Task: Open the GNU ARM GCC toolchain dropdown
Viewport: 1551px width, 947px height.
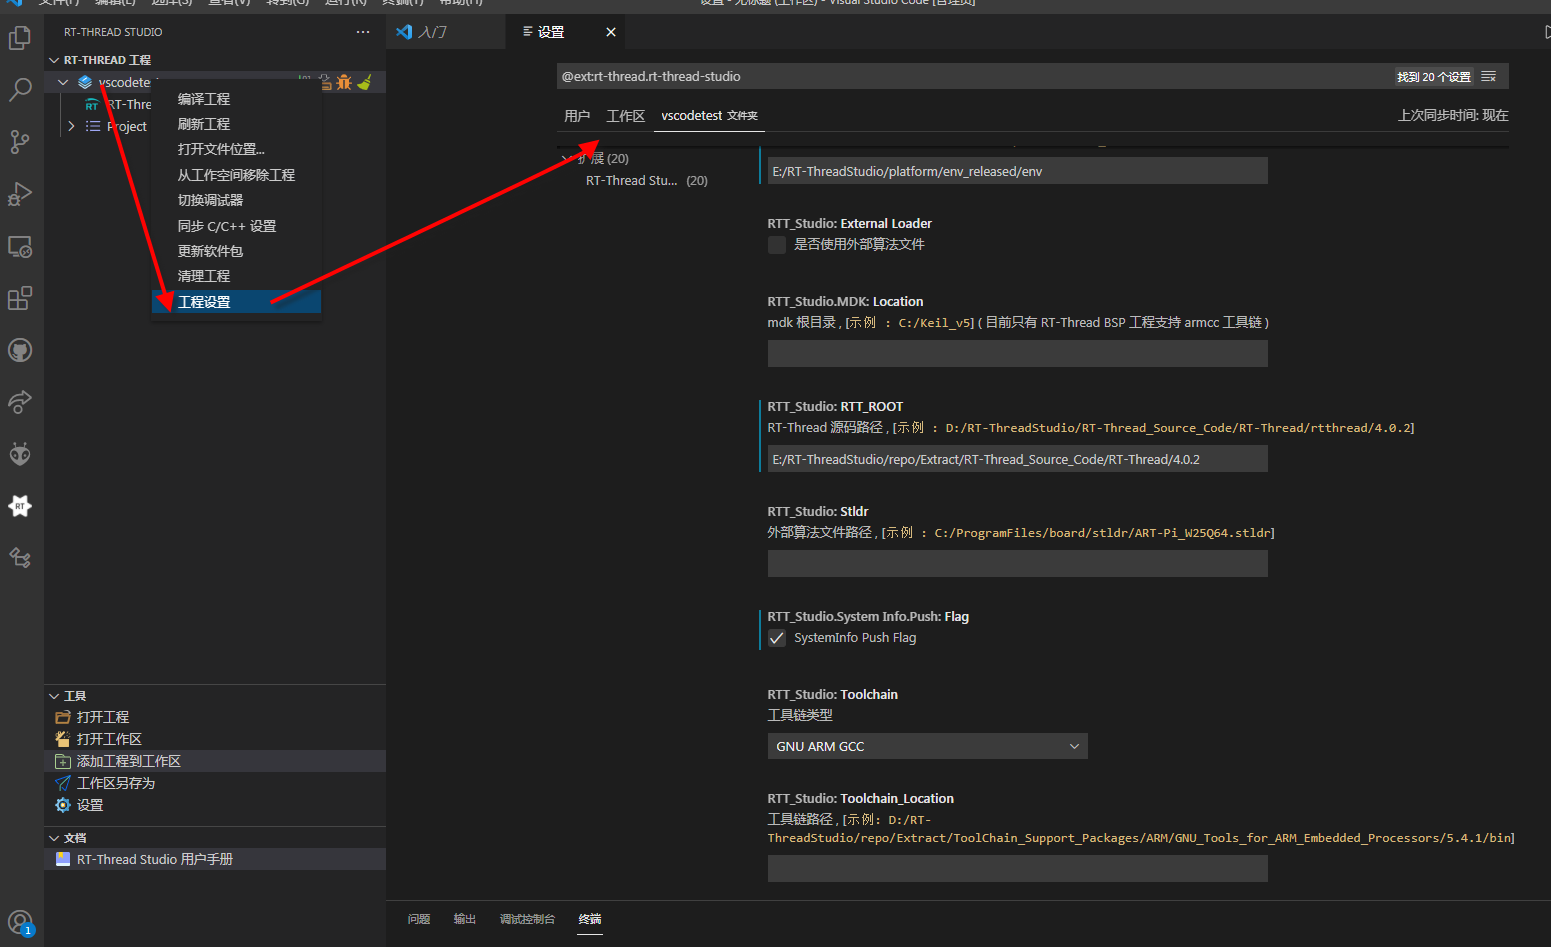Action: point(926,745)
